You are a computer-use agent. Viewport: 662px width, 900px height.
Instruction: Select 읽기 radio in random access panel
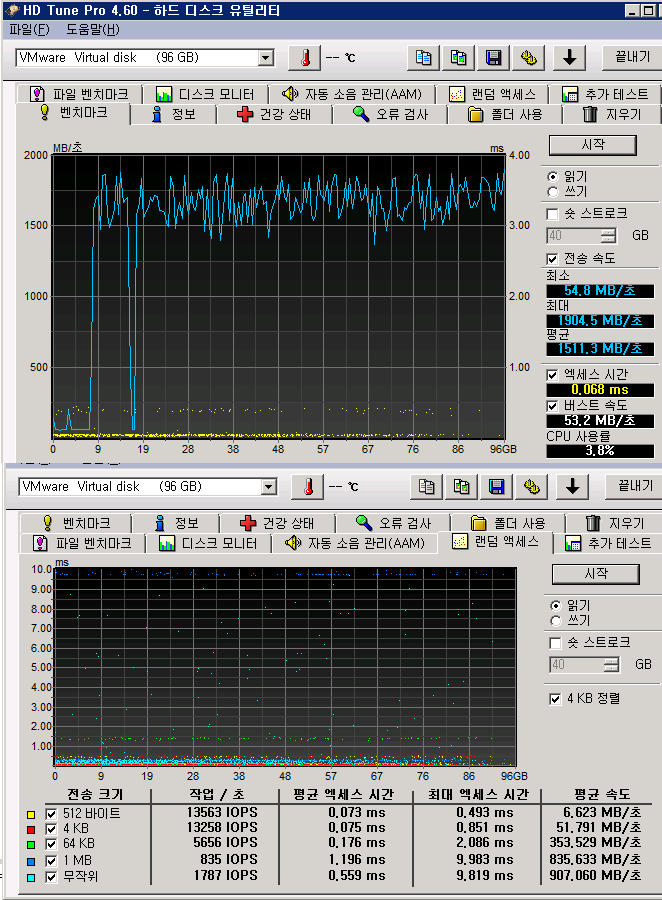[555, 606]
